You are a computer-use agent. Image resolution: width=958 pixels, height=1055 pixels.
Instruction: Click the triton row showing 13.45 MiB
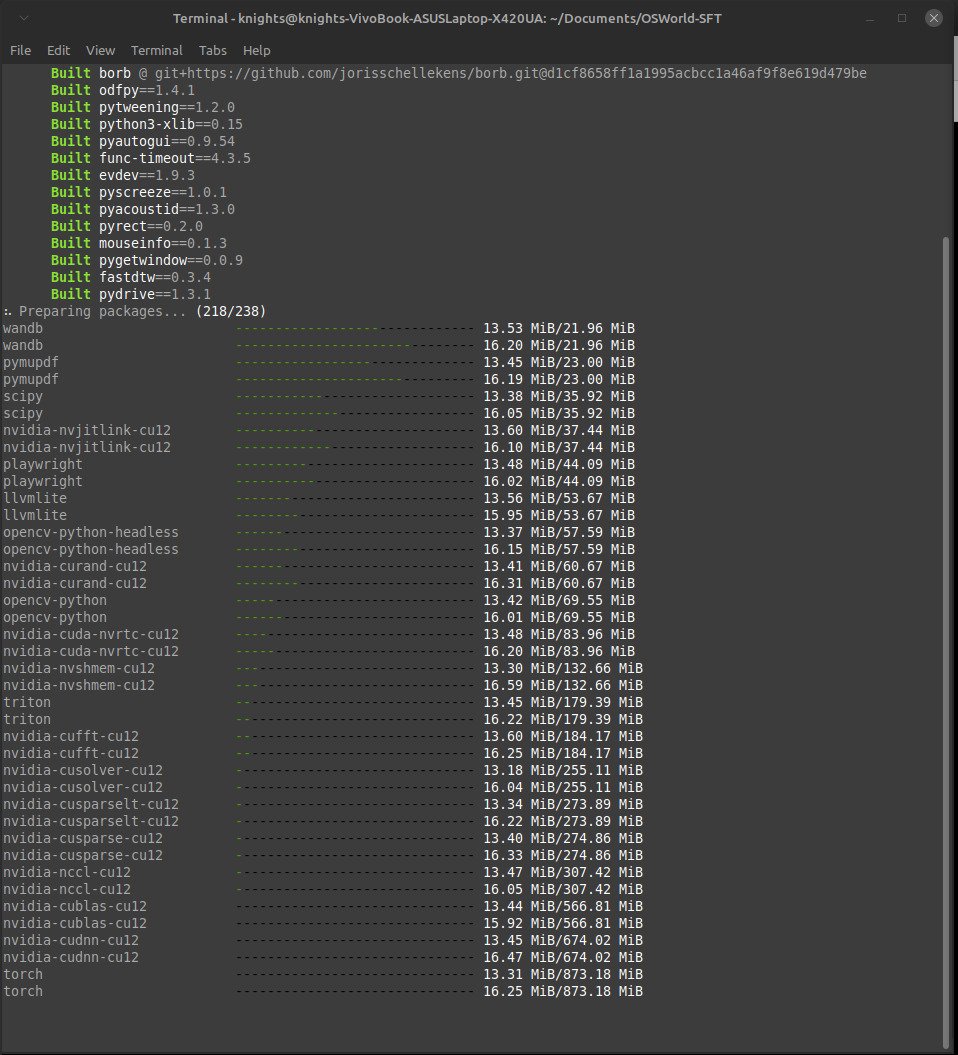[323, 702]
